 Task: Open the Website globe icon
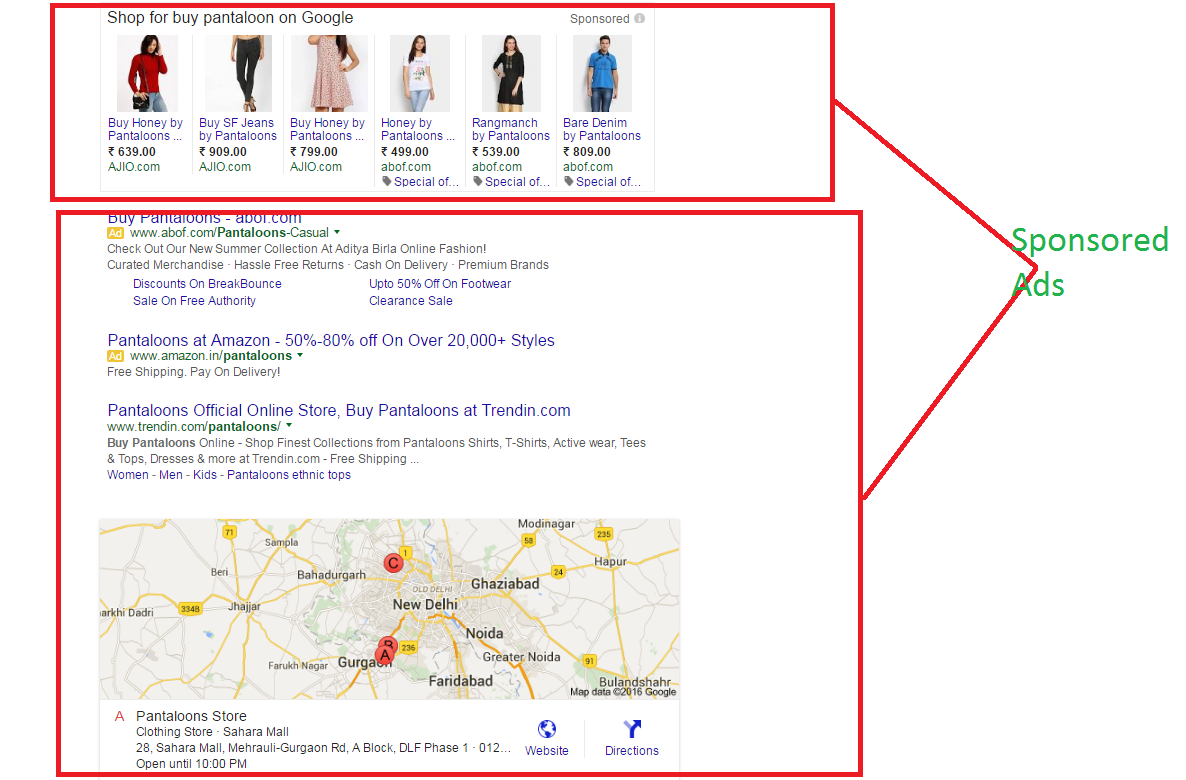coord(547,730)
